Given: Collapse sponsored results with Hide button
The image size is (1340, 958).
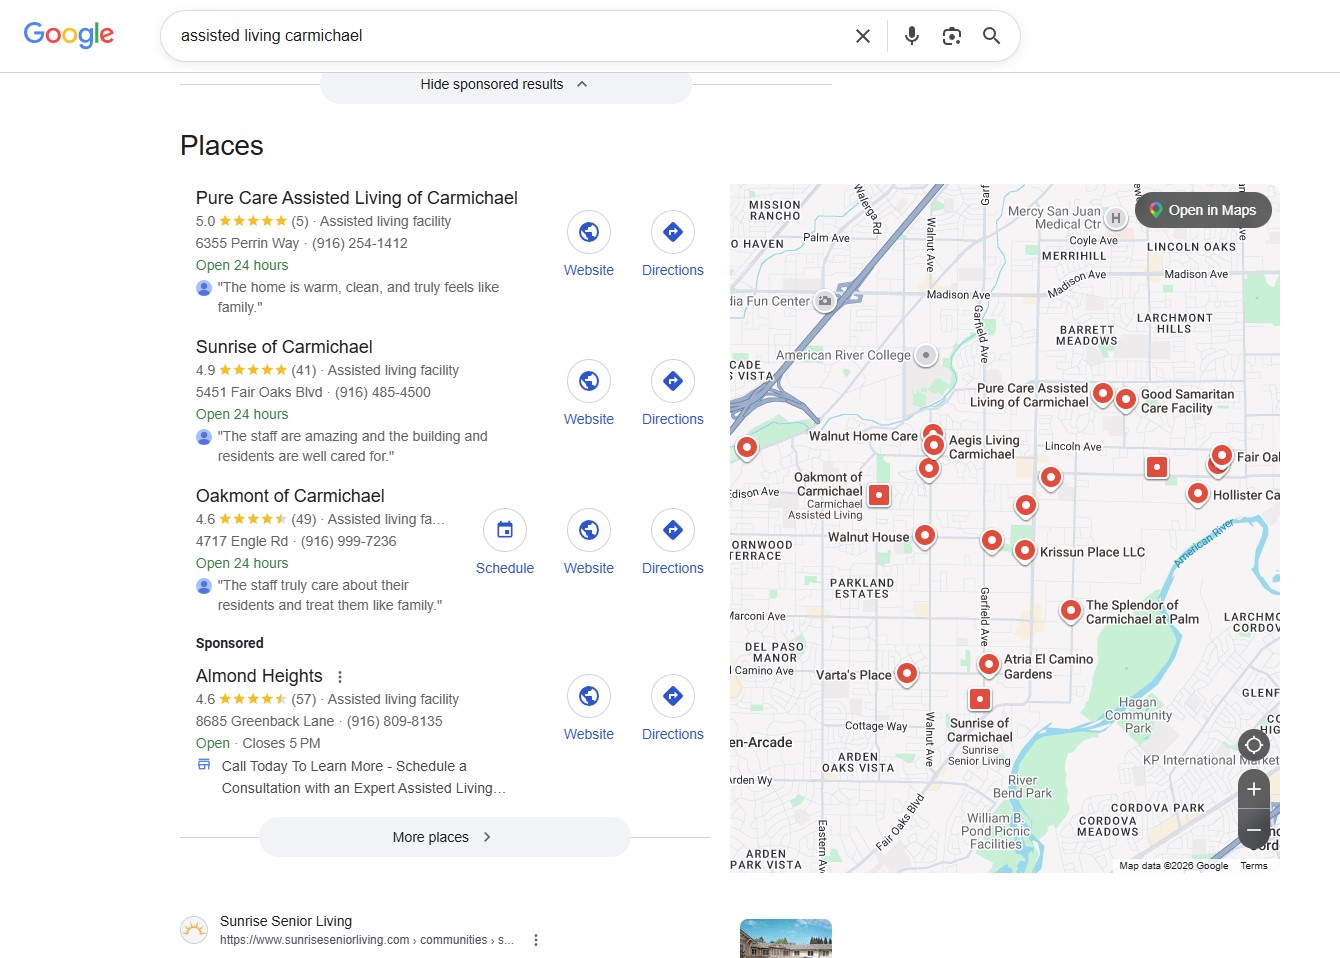Looking at the screenshot, I should [505, 85].
